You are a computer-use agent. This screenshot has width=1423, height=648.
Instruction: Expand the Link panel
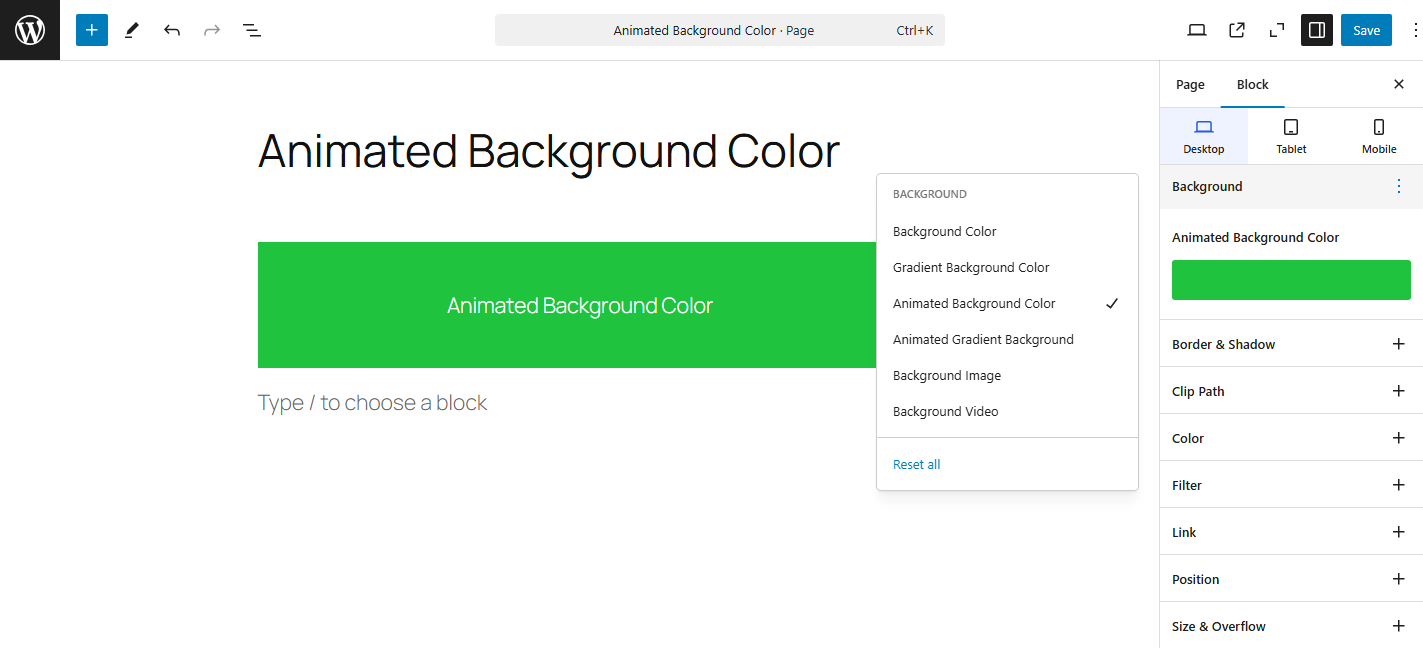[1291, 532]
